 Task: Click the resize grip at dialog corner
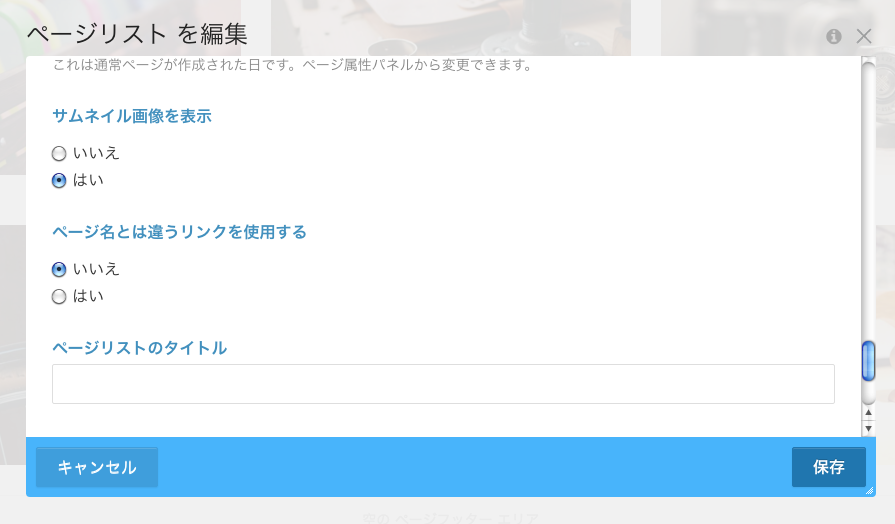pyautogui.click(x=869, y=490)
